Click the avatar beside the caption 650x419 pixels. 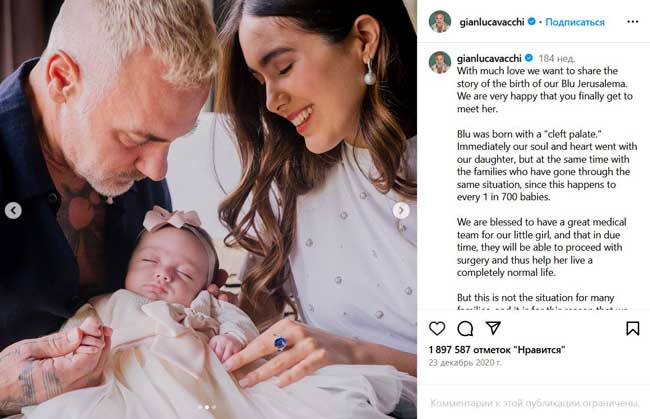click(439, 62)
